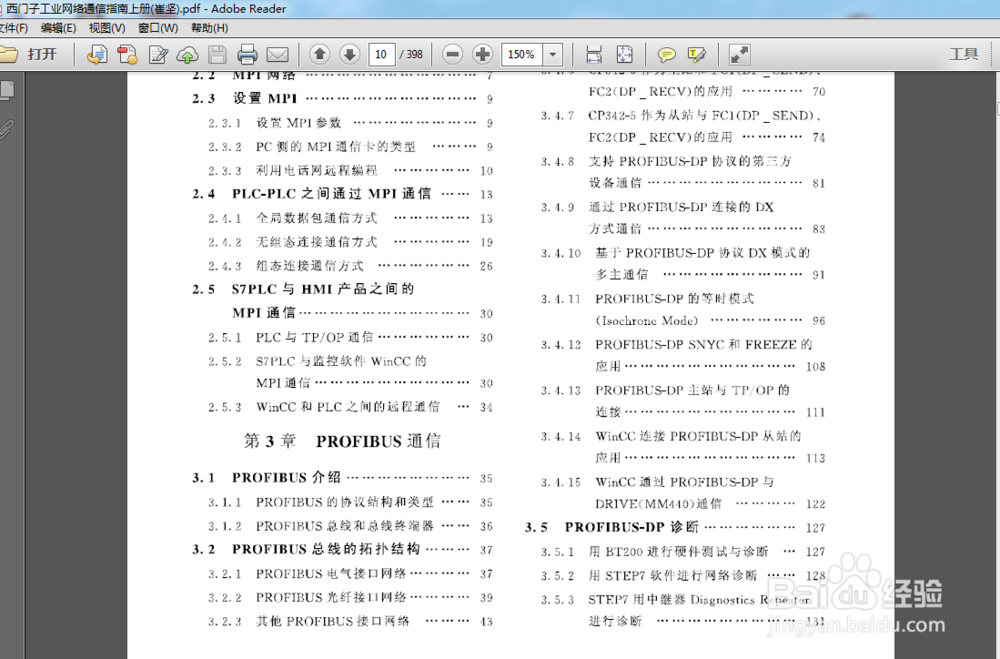Image resolution: width=1000 pixels, height=659 pixels.
Task: Click the upload to cloud icon
Action: point(188,55)
